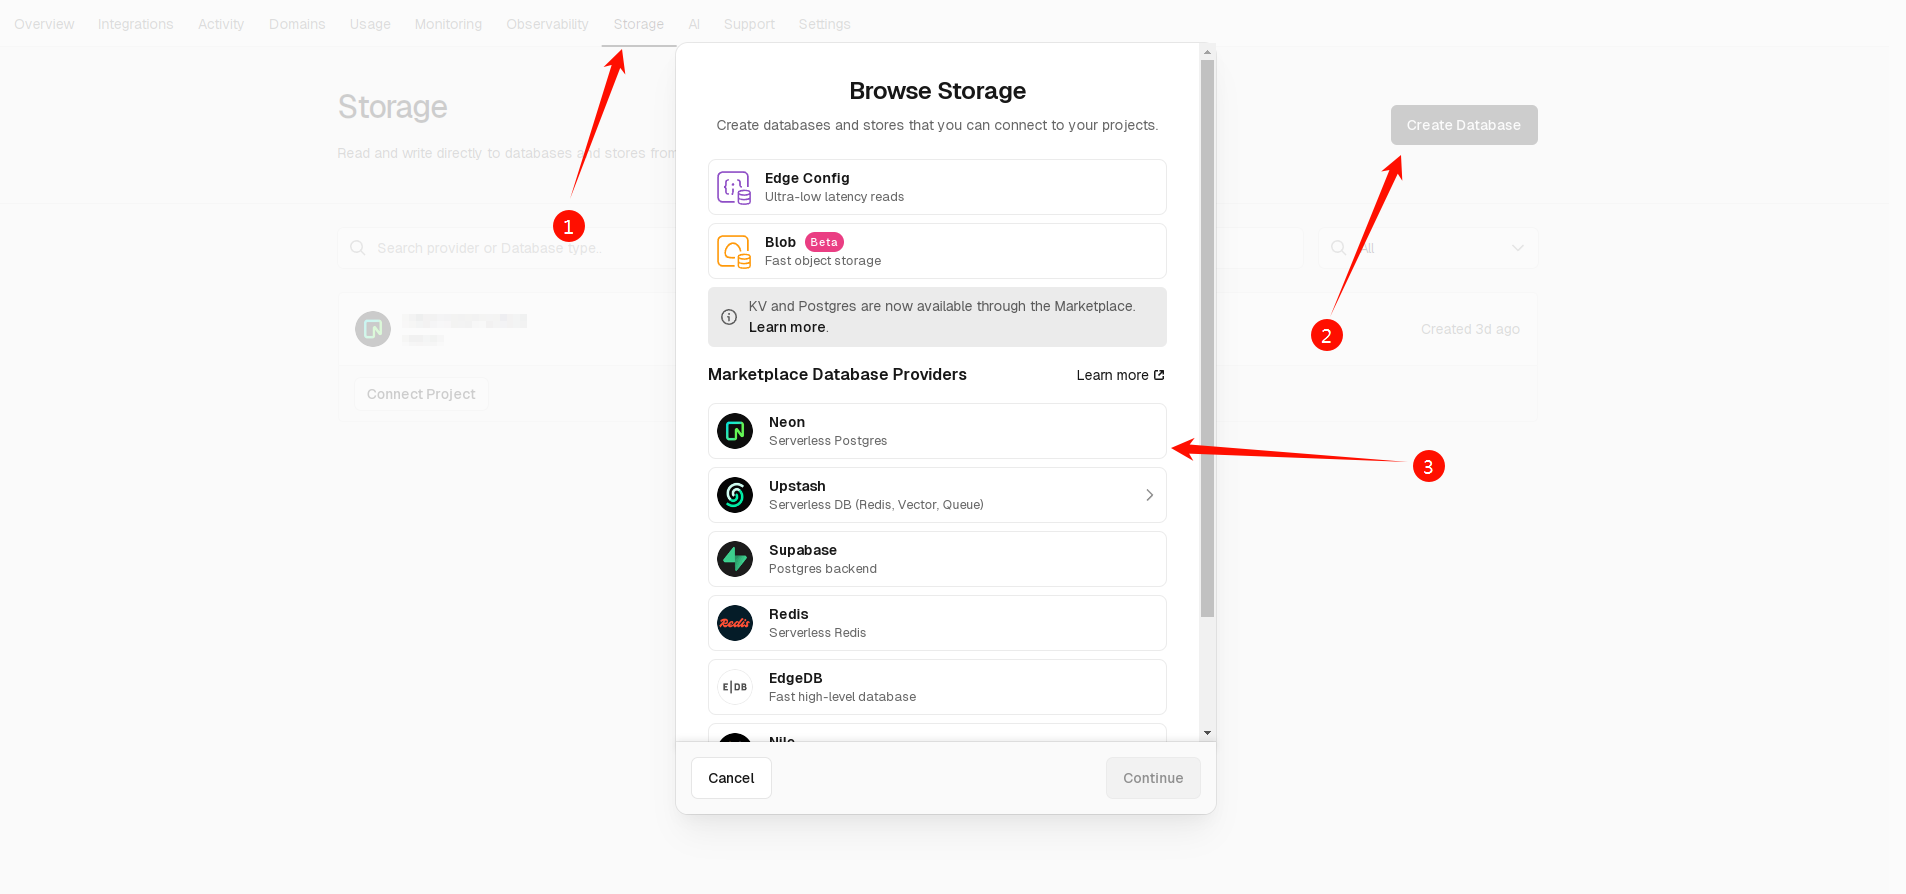This screenshot has width=1906, height=894.
Task: Open the All filter dropdown
Action: coord(1428,248)
